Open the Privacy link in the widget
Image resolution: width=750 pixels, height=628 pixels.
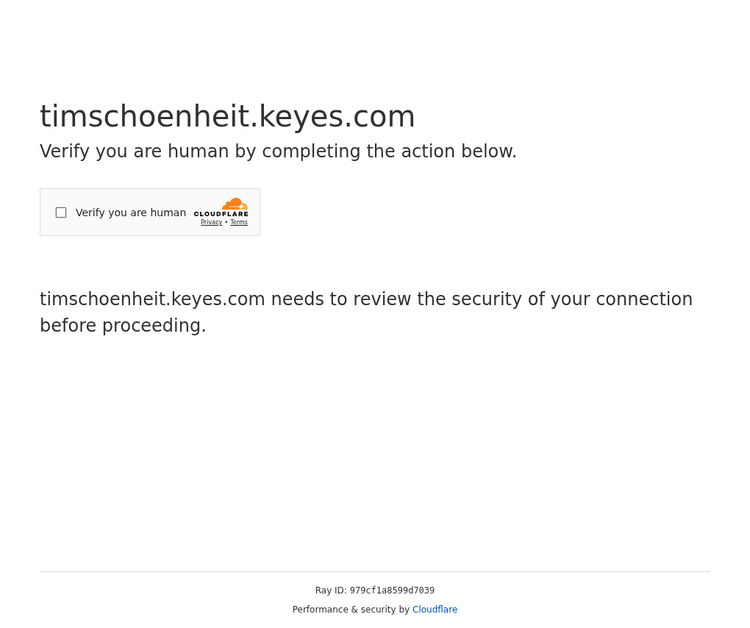[x=211, y=223]
